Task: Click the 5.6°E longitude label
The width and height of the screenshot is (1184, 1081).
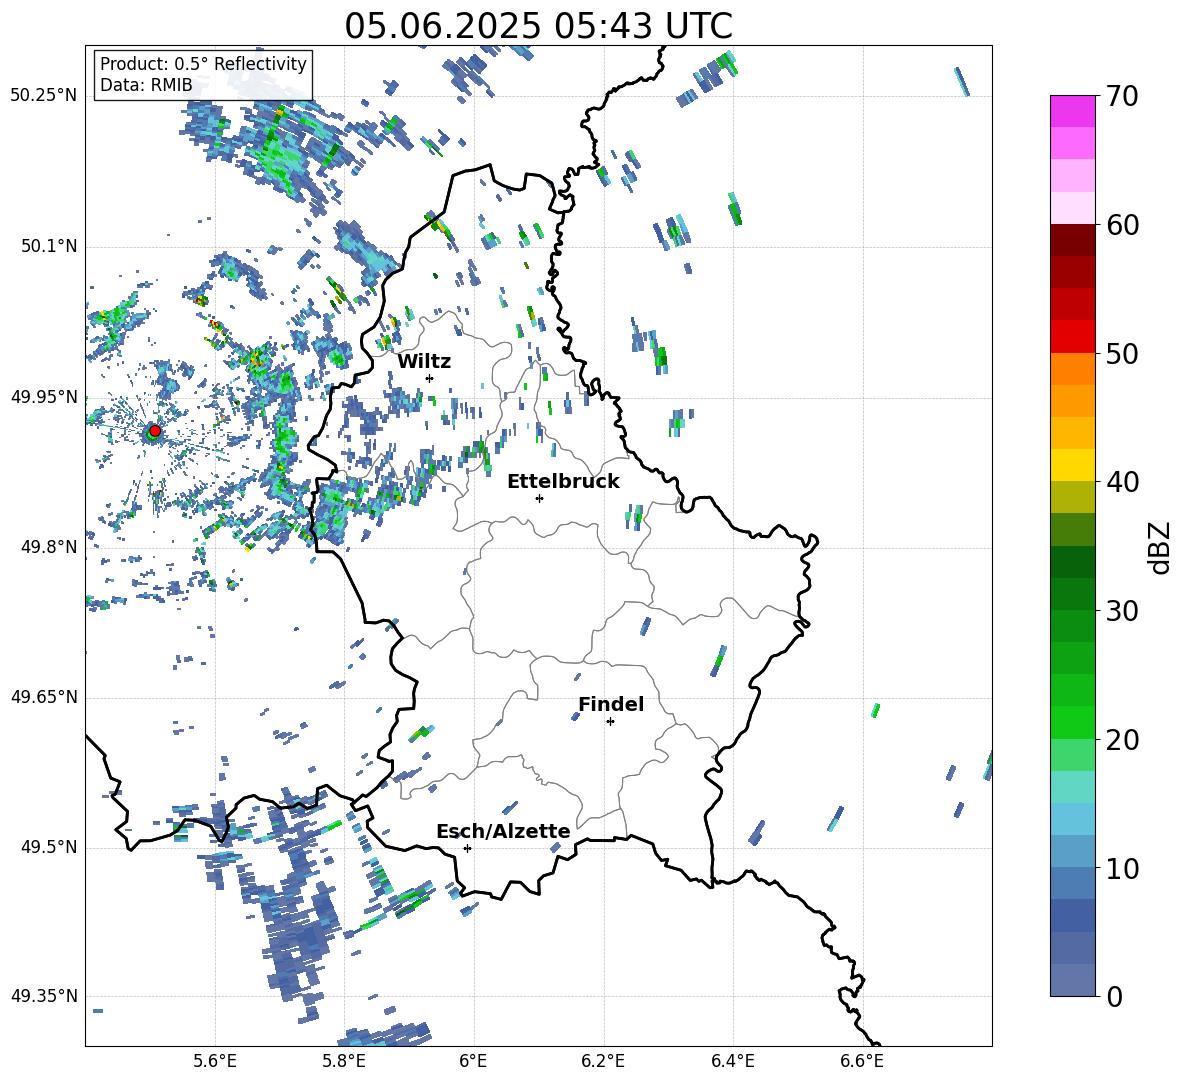Action: [215, 1061]
